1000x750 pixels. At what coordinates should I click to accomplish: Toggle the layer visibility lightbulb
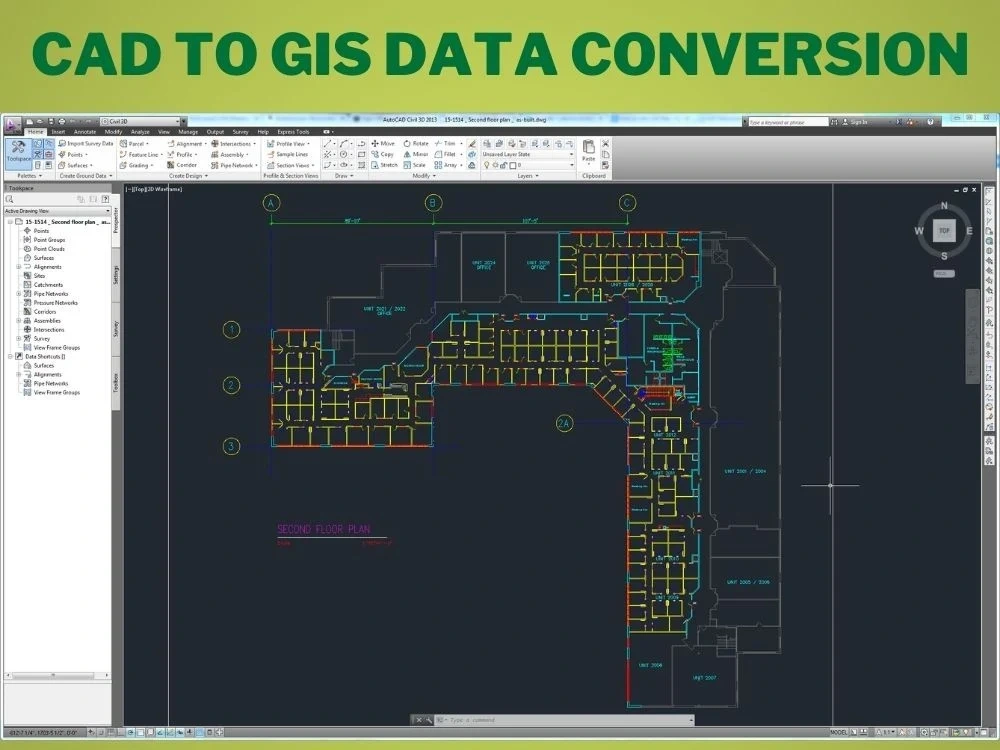point(486,164)
